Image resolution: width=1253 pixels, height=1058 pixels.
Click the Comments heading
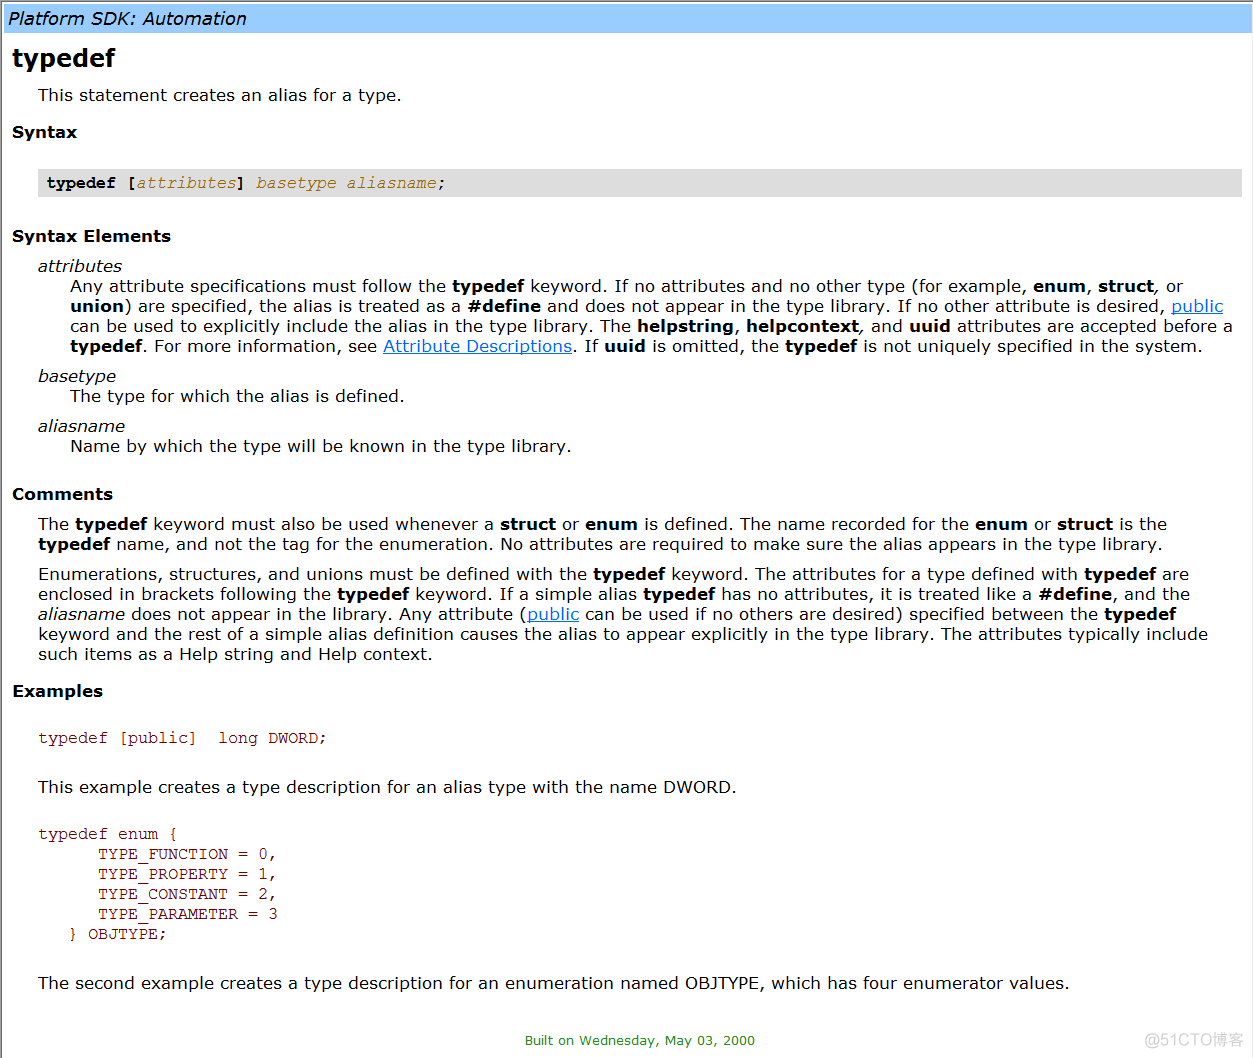[x=62, y=494]
